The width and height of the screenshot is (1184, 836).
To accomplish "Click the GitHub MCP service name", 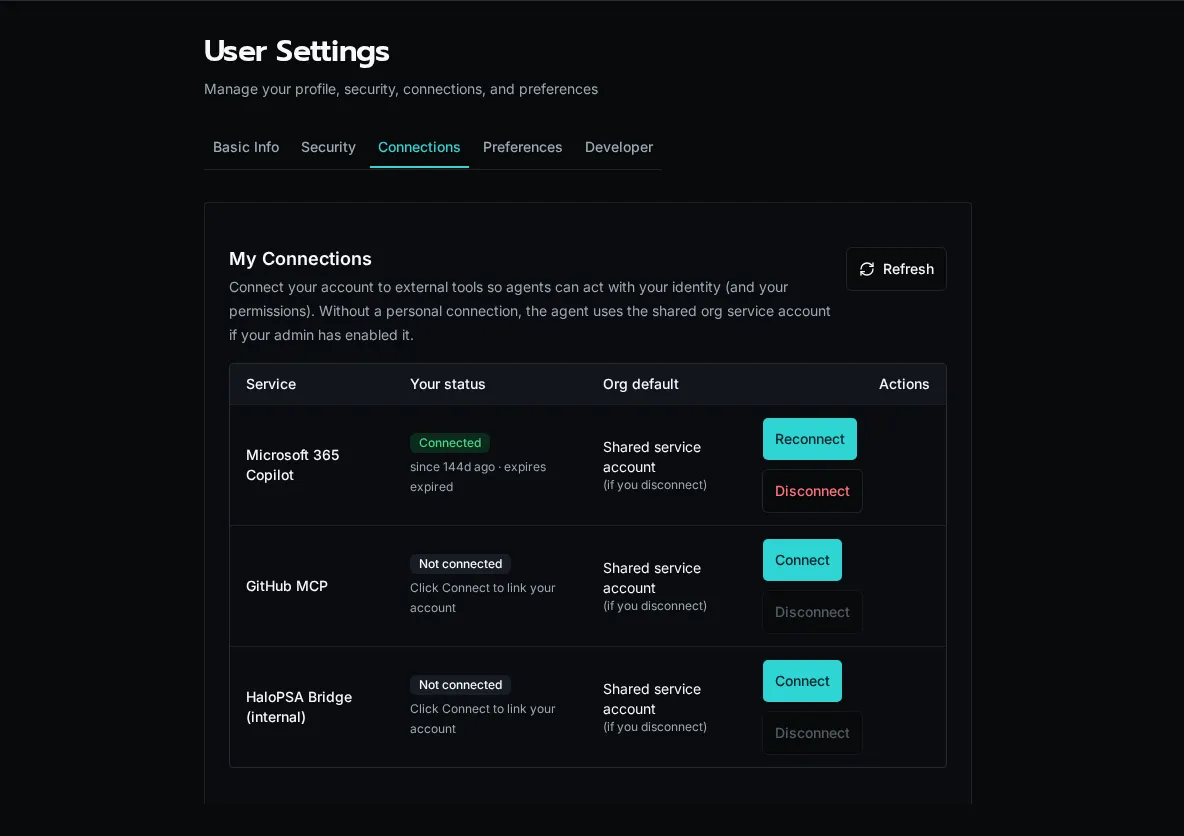I will (x=287, y=586).
